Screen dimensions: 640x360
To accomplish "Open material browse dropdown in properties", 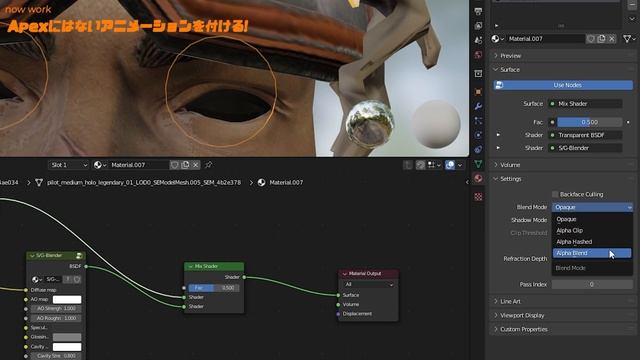I will pyautogui.click(x=498, y=39).
